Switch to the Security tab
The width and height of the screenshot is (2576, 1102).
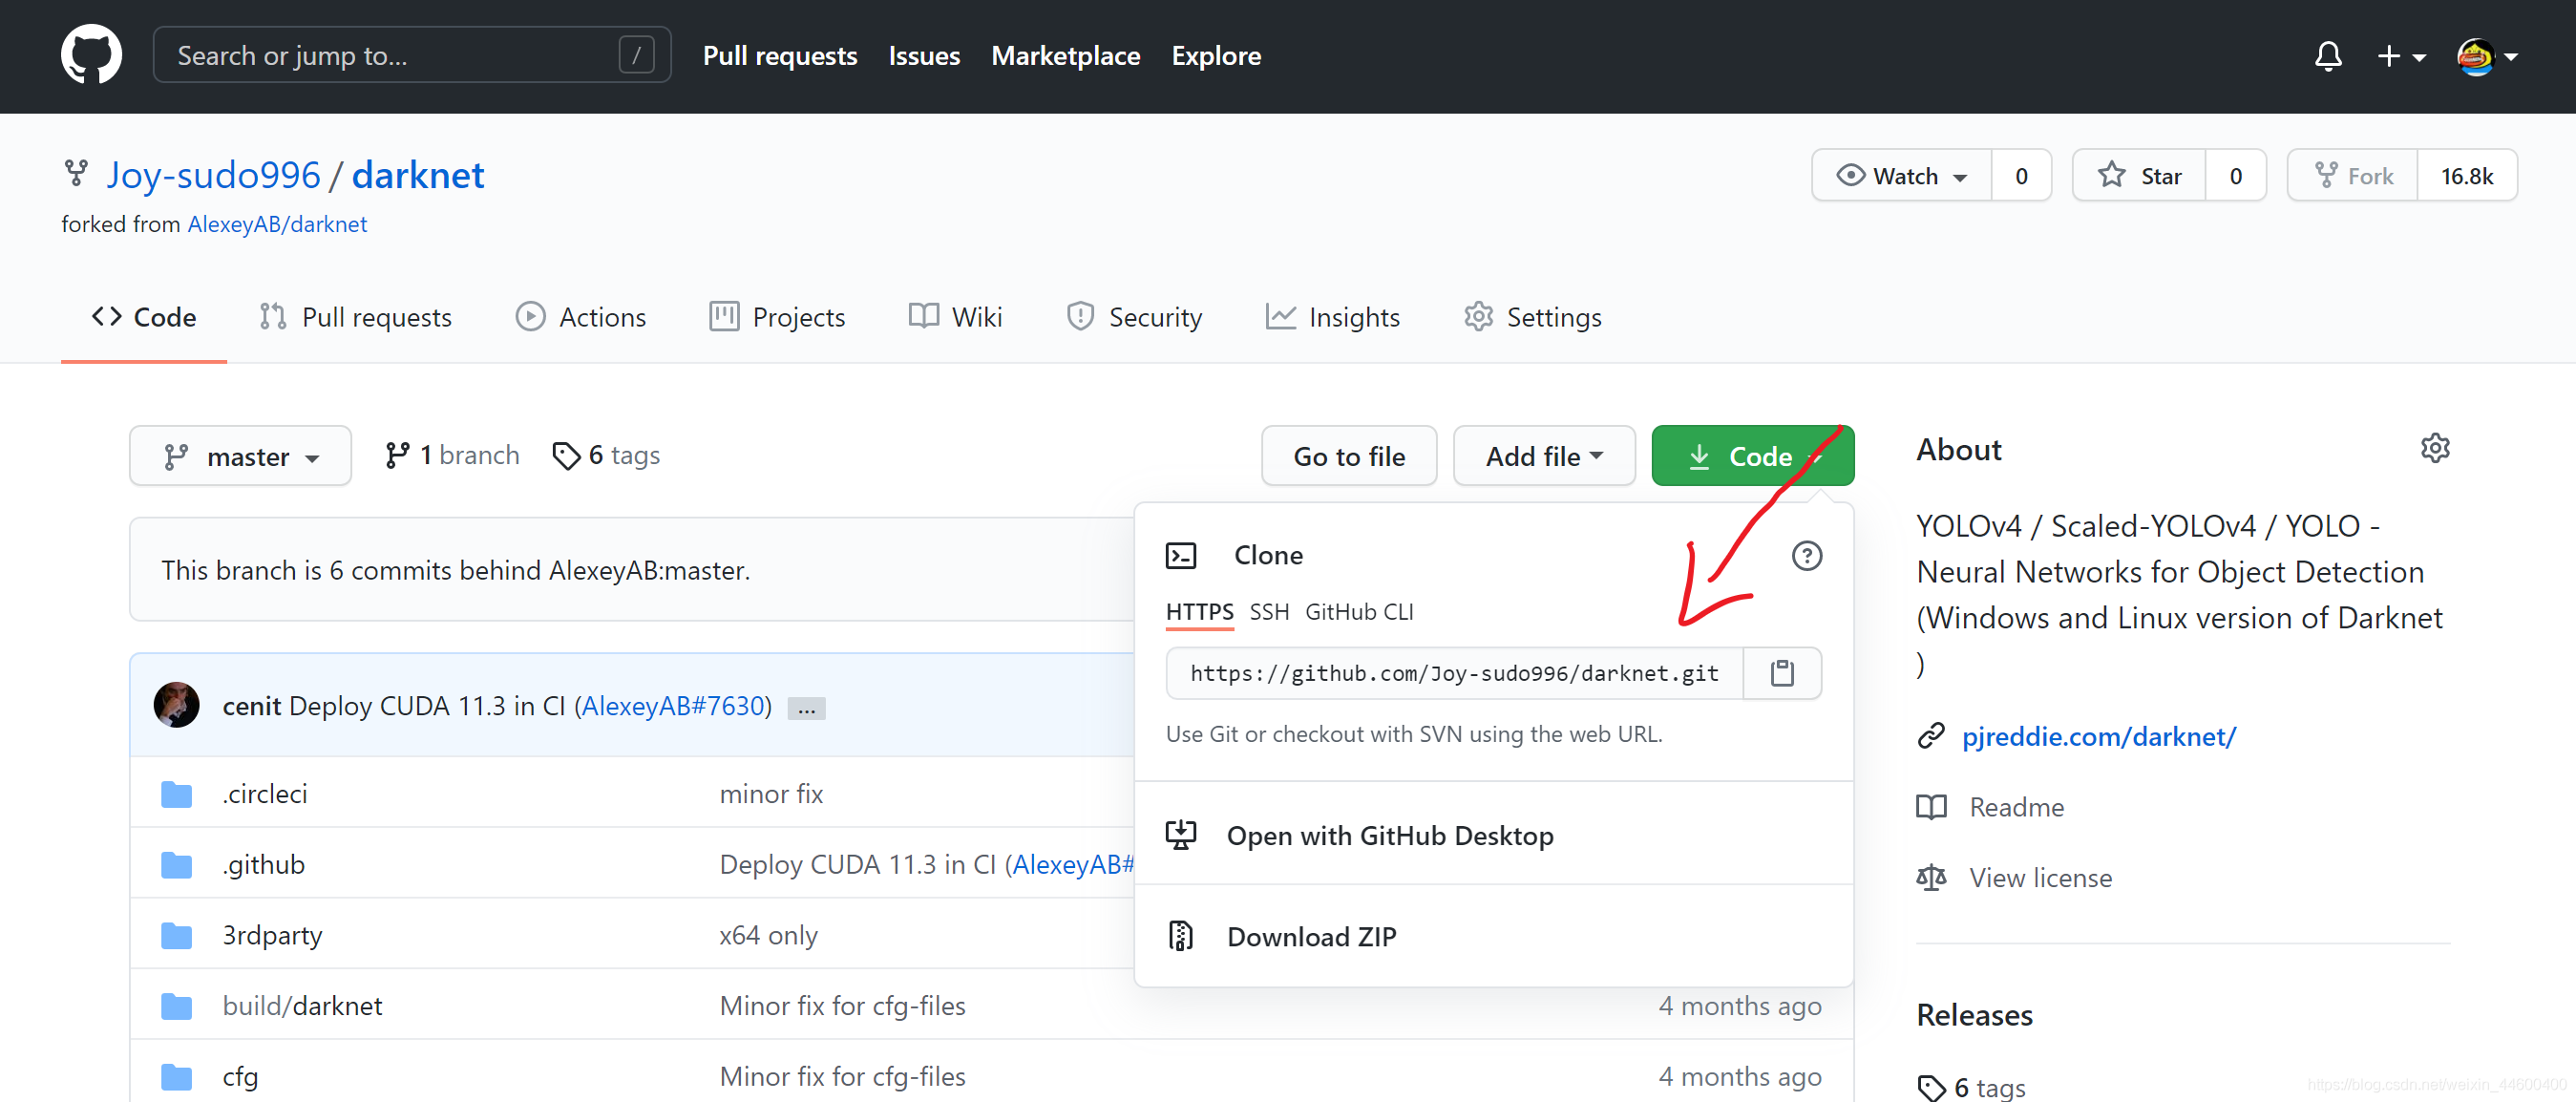1134,318
